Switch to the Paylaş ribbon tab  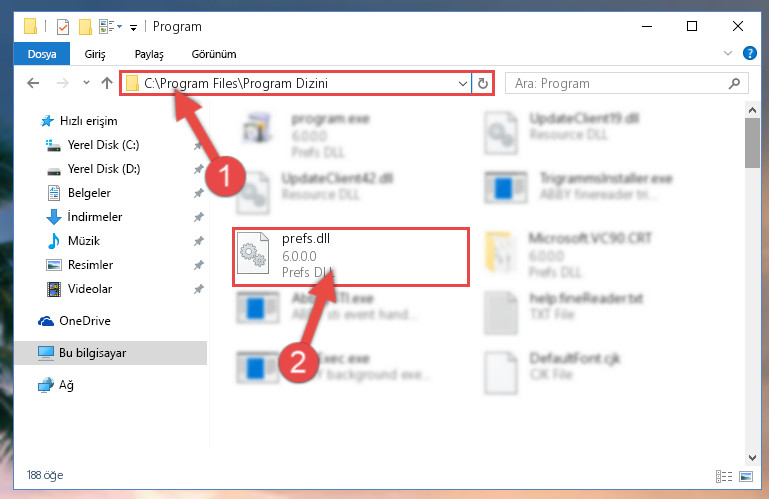[x=149, y=54]
